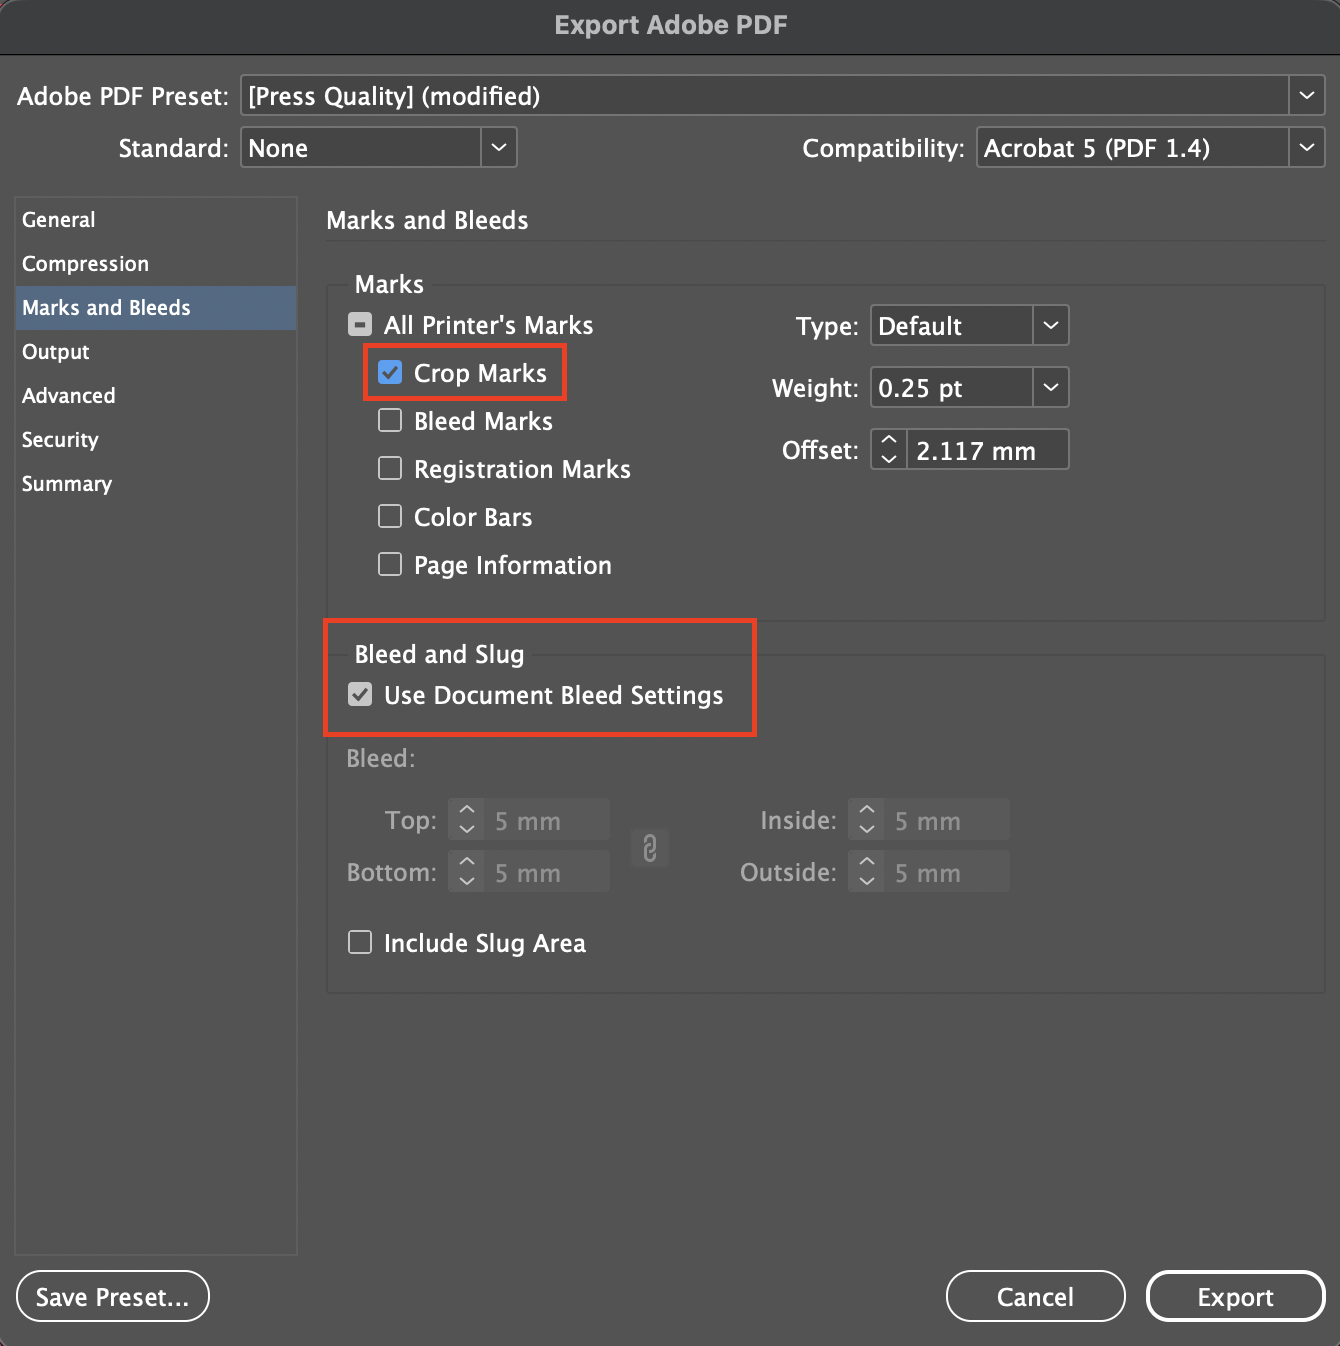Click the Offset value field
Screen dimensions: 1340x1346
[x=987, y=450]
